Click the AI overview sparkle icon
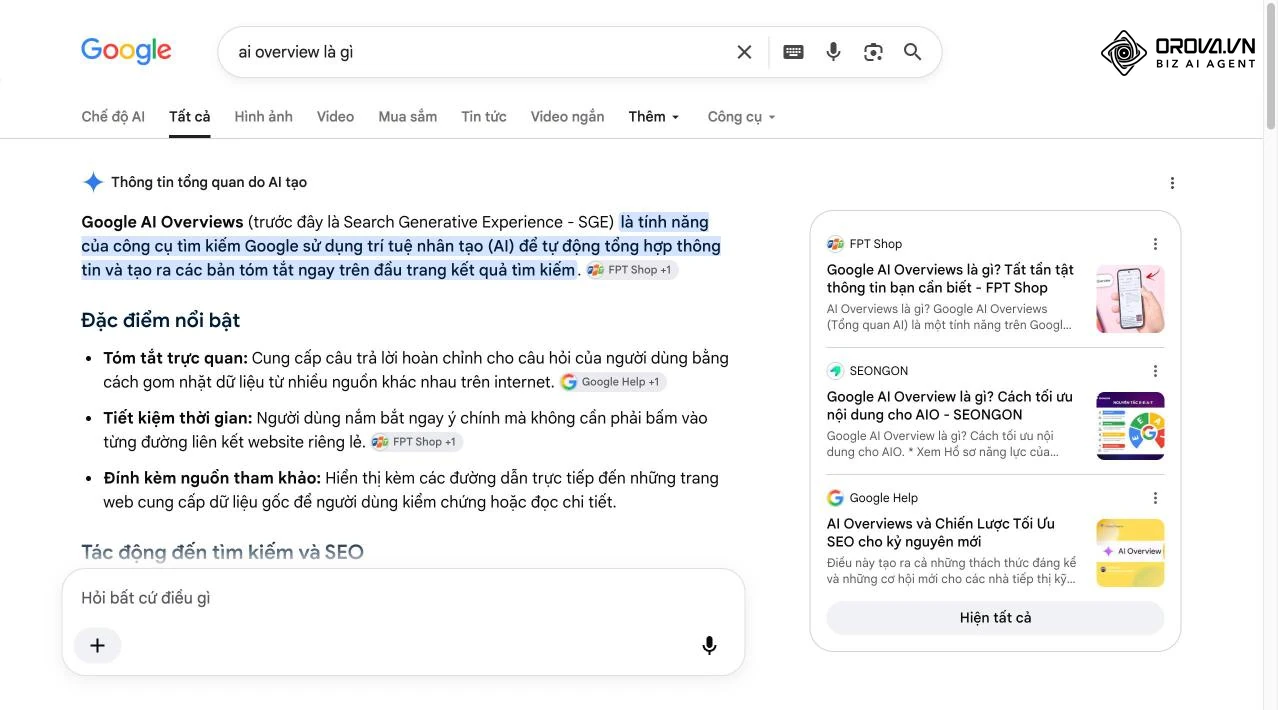The width and height of the screenshot is (1278, 710). 93,182
